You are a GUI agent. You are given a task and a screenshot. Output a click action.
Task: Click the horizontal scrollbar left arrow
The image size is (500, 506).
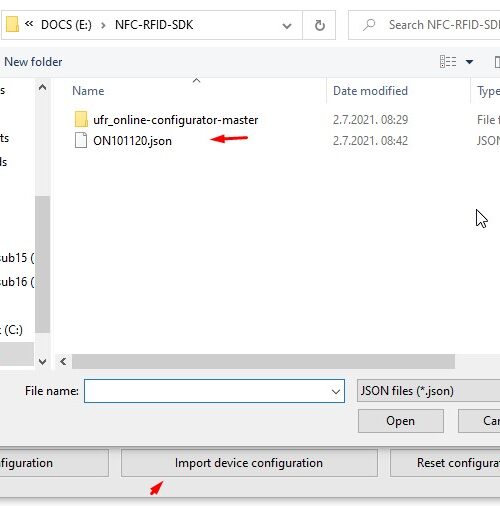63,361
